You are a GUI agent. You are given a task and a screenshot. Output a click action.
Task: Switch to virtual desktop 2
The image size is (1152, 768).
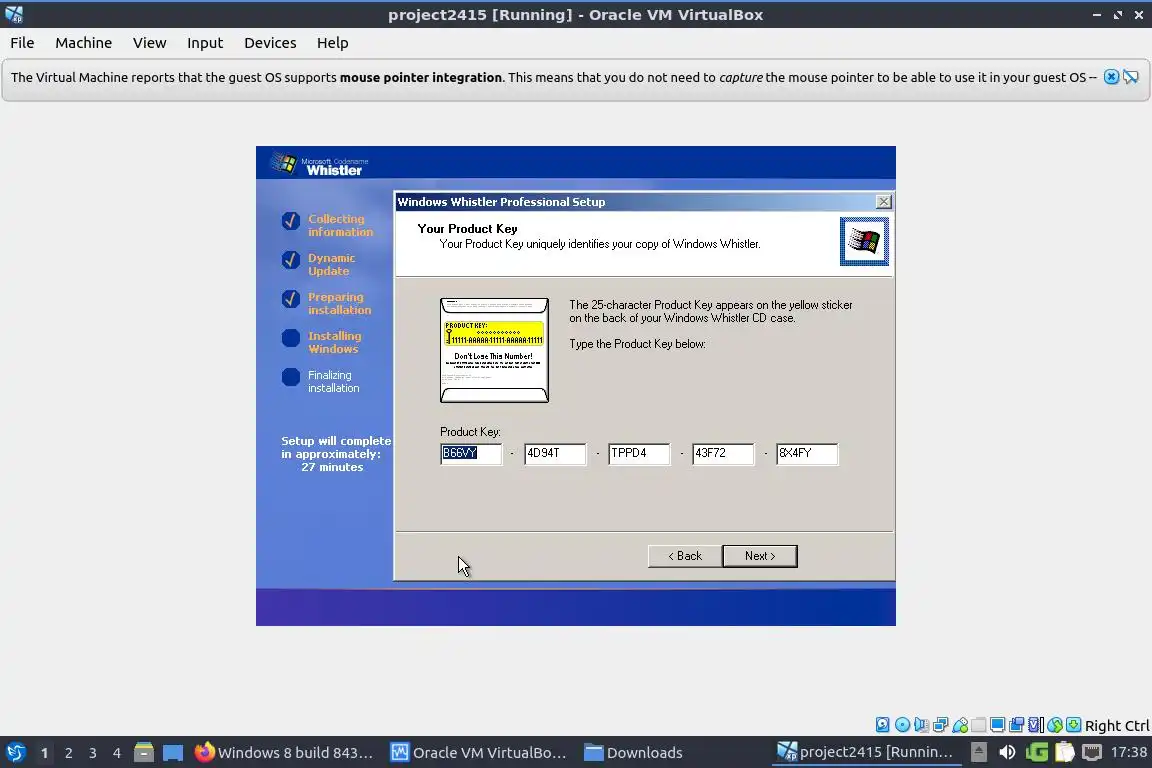(x=68, y=753)
